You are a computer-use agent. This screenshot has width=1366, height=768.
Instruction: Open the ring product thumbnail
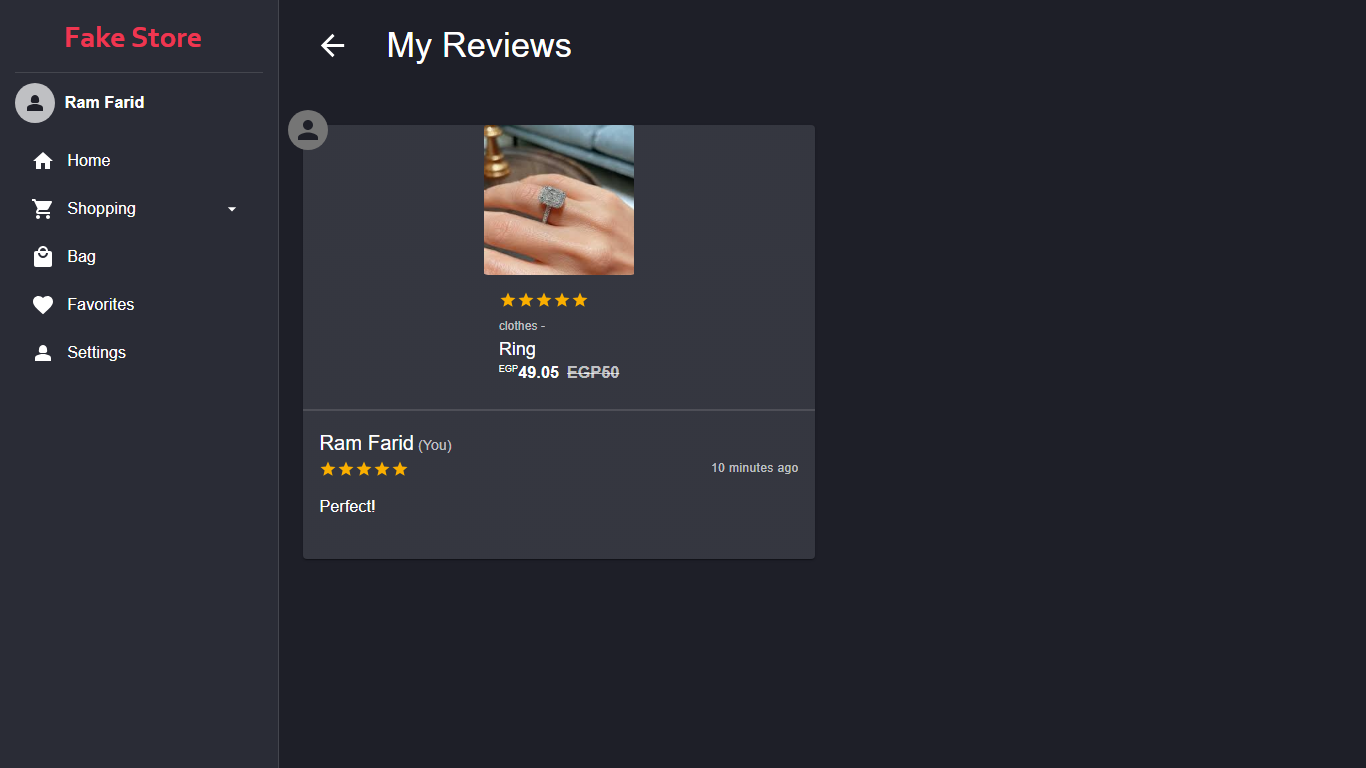point(559,200)
